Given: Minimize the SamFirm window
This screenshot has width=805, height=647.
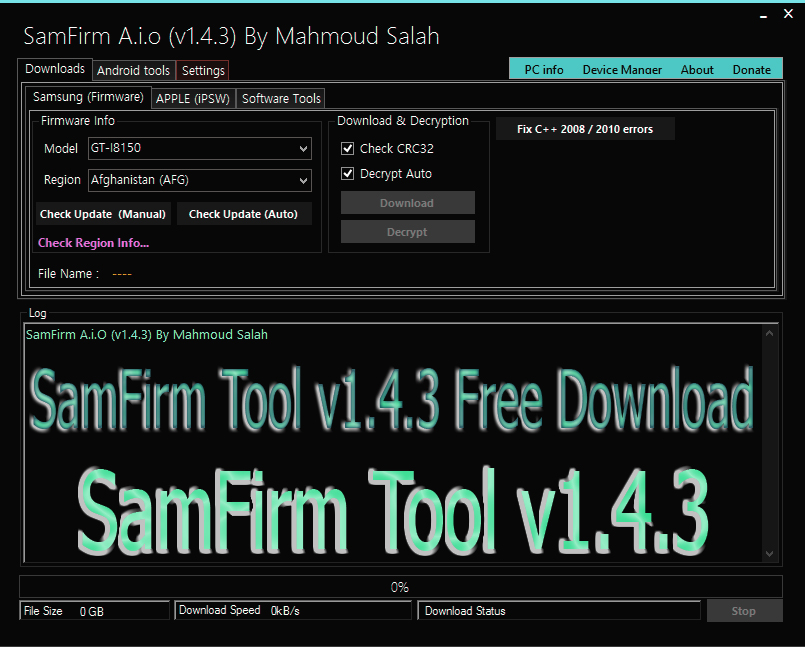Looking at the screenshot, I should 763,15.
